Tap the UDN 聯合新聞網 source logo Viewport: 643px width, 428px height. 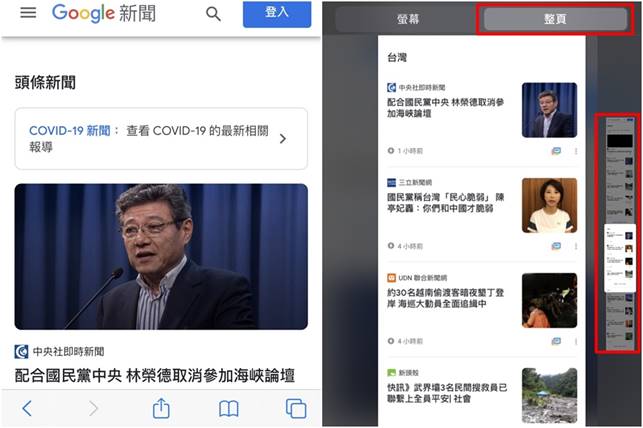(x=392, y=278)
